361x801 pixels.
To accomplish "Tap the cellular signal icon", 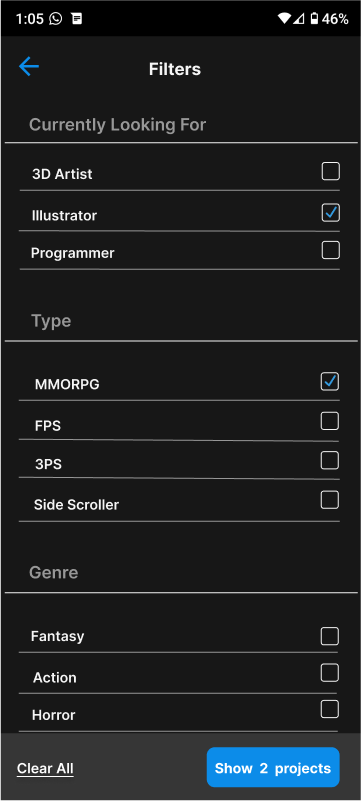I will coord(299,19).
